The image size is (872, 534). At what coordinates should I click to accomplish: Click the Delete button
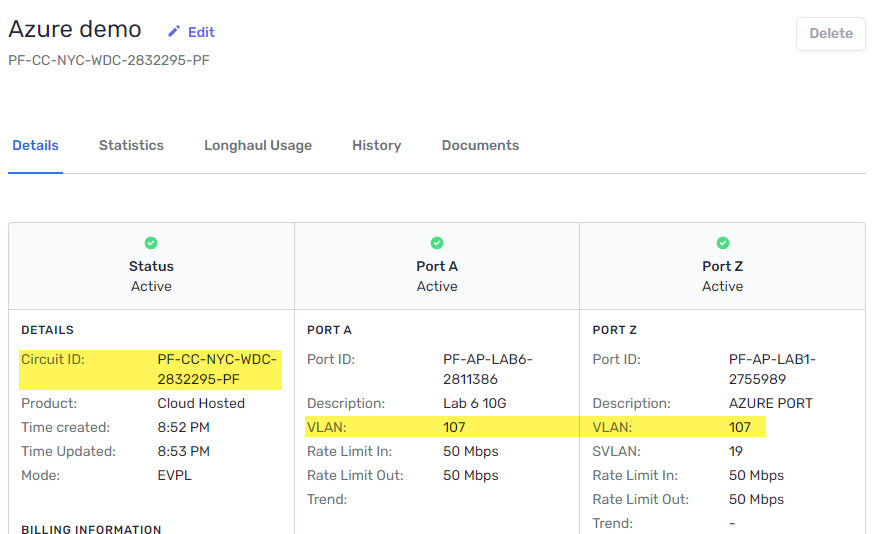(x=831, y=33)
